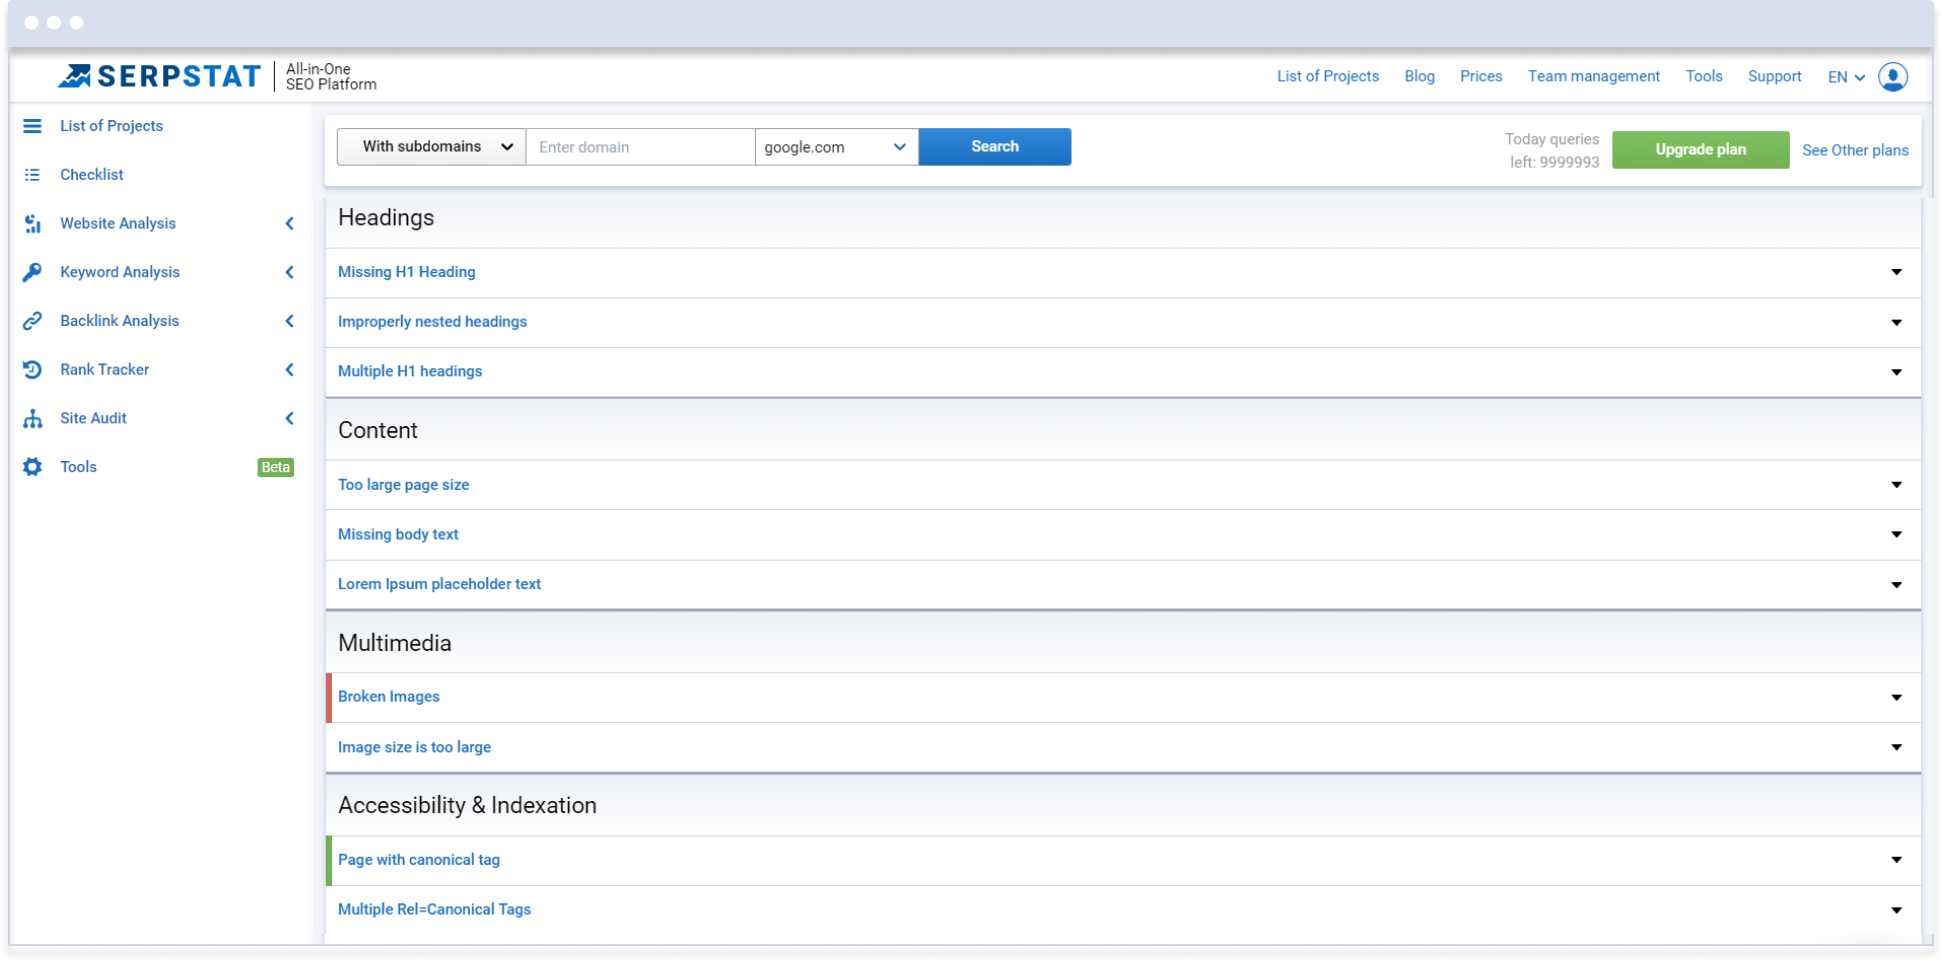
Task: Click the Serpstat logo
Action: point(159,76)
